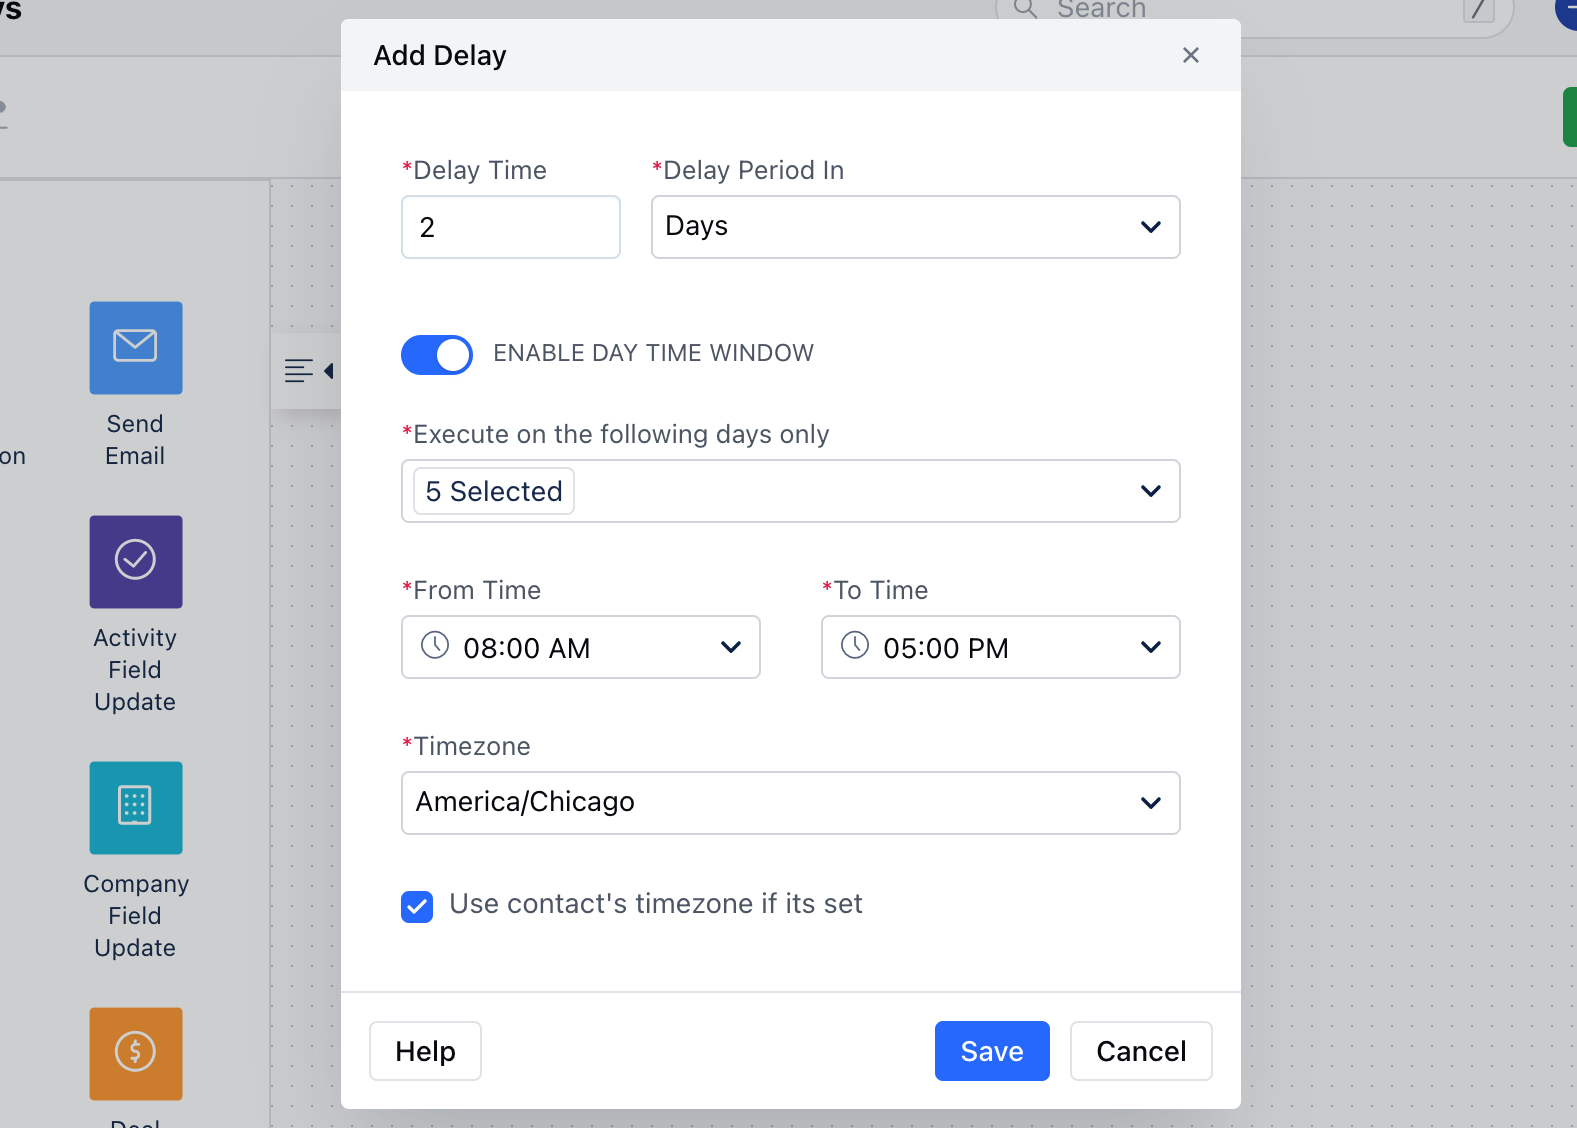Screen dimensions: 1577x1128
Task: Expand the execute days 5 Selected dropdown
Action: 791,491
